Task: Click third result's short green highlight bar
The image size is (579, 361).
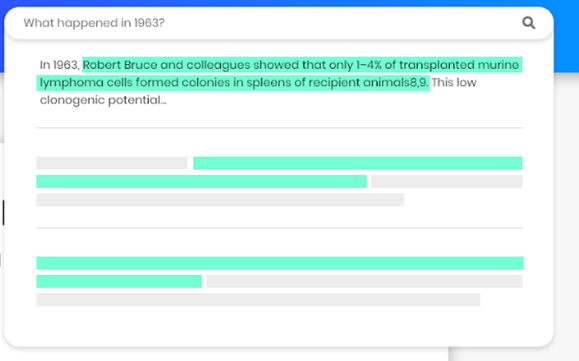Action: (x=119, y=281)
